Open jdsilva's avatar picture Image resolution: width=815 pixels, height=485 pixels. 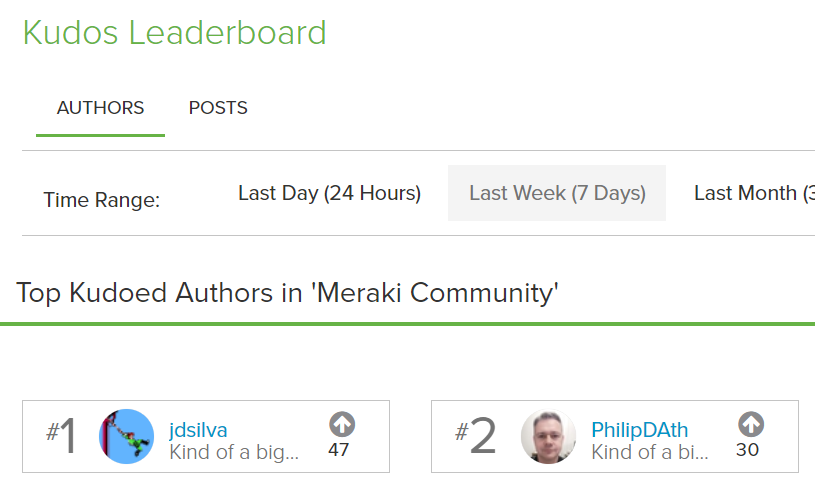(x=126, y=436)
